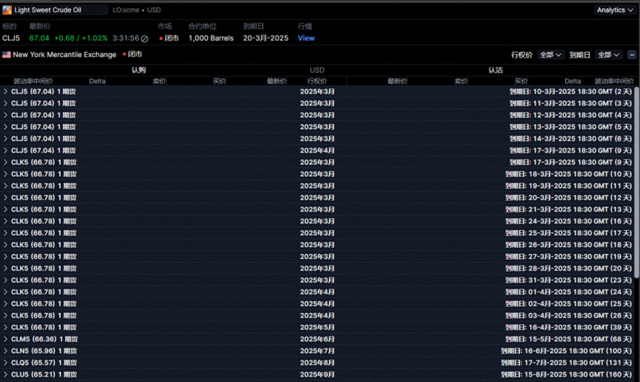Click the CLJ5 underlying ticker in header
Viewport: 640px width, 382px height.
click(x=11, y=38)
